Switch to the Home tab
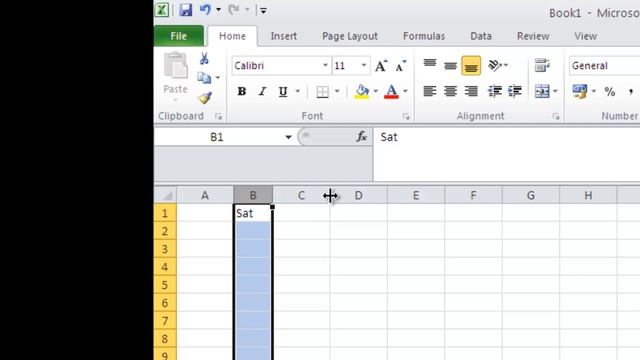 (232, 36)
